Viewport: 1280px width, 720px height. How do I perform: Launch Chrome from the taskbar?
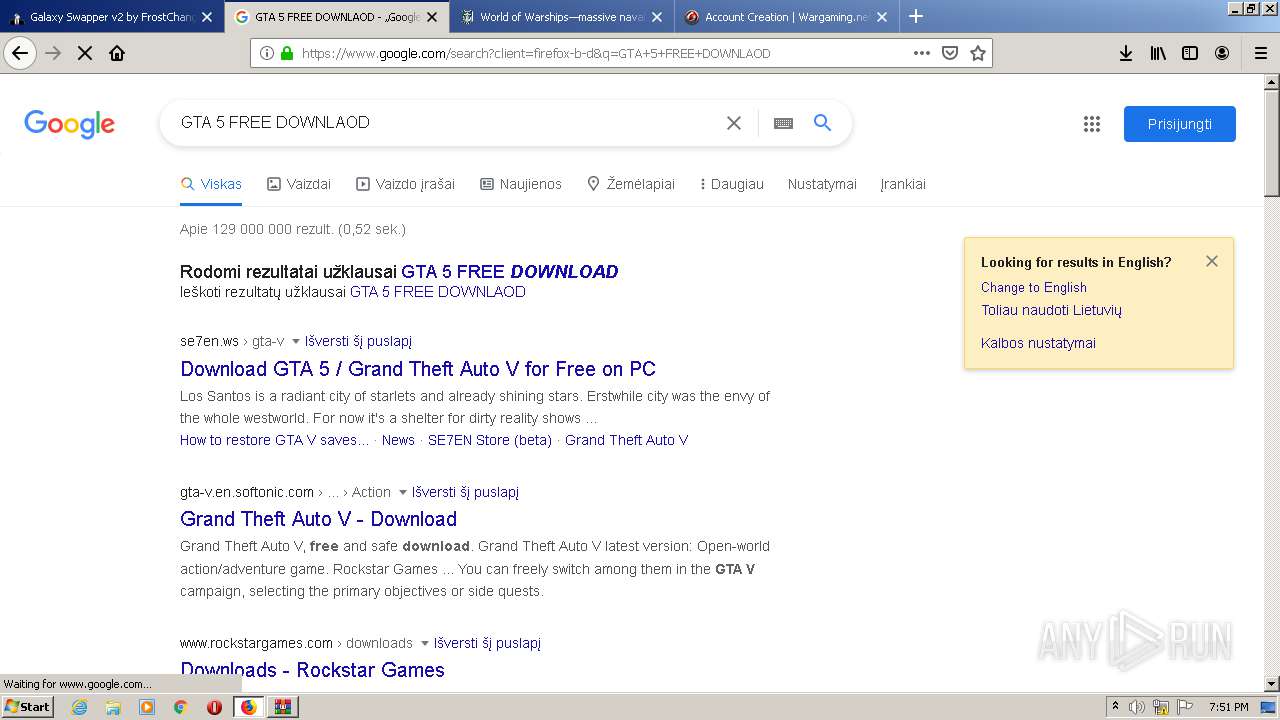click(180, 707)
